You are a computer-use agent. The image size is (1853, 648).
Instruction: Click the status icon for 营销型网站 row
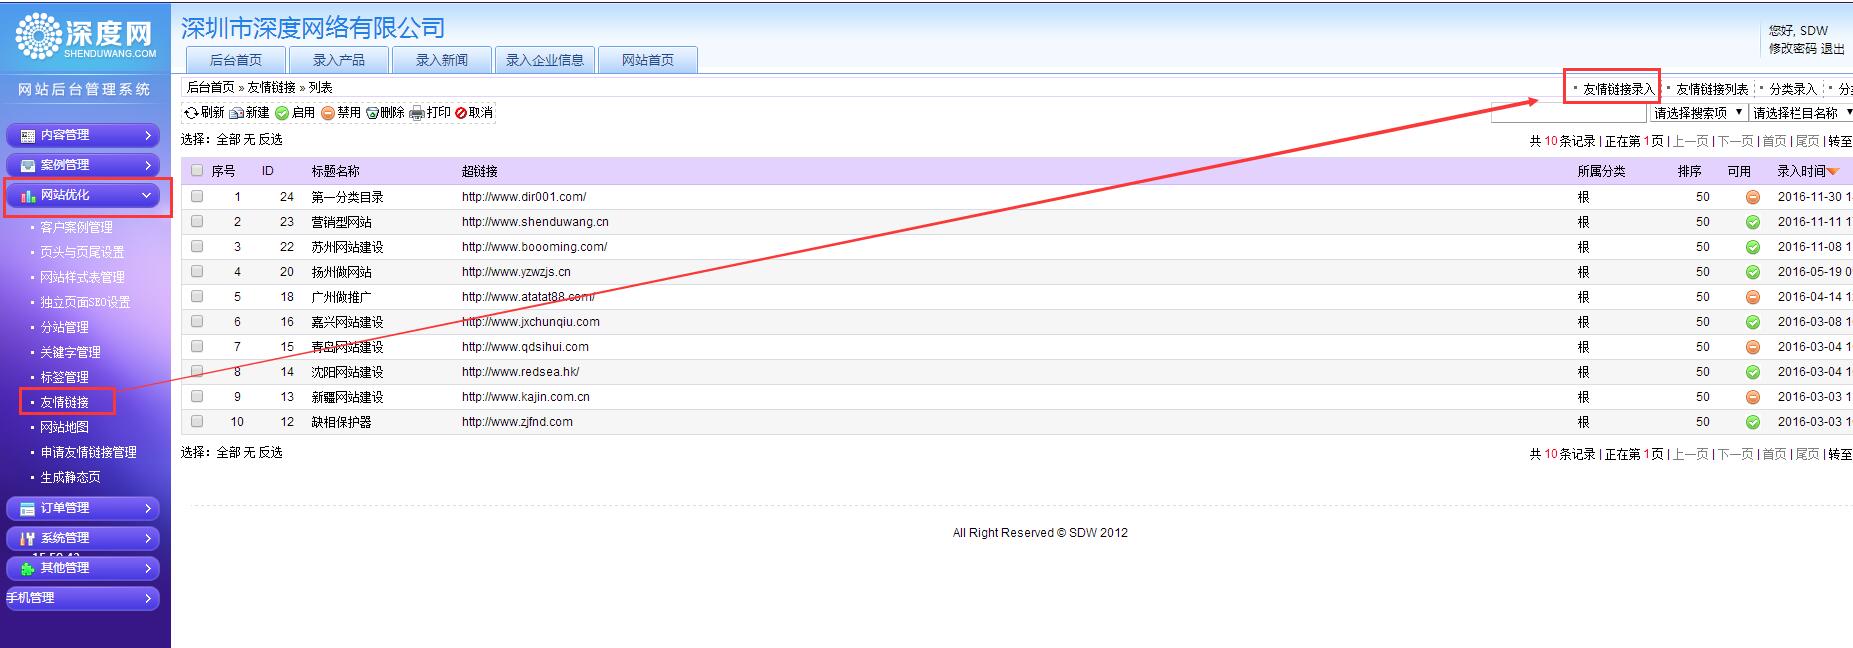1752,222
